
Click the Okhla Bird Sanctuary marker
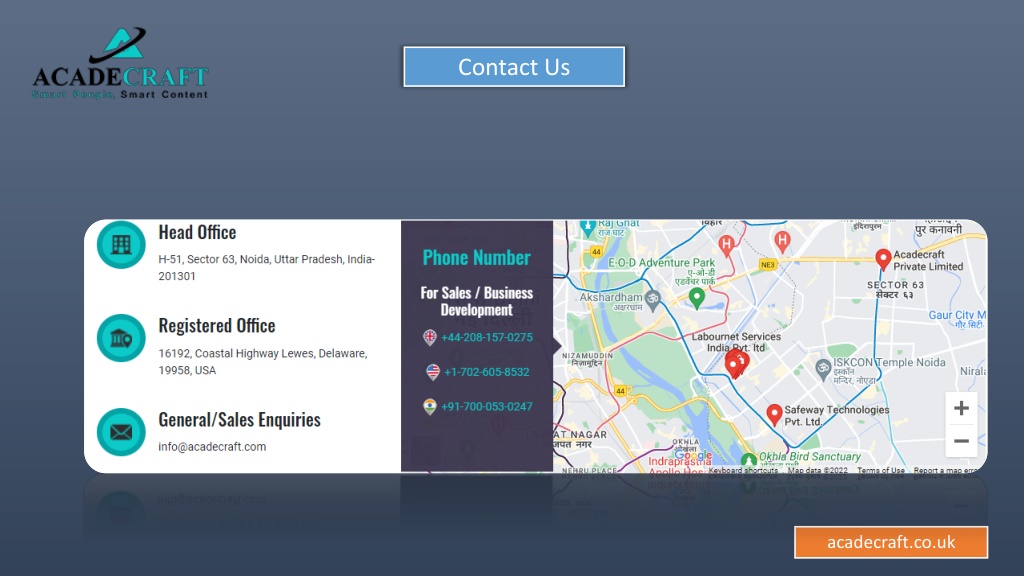[x=749, y=459]
